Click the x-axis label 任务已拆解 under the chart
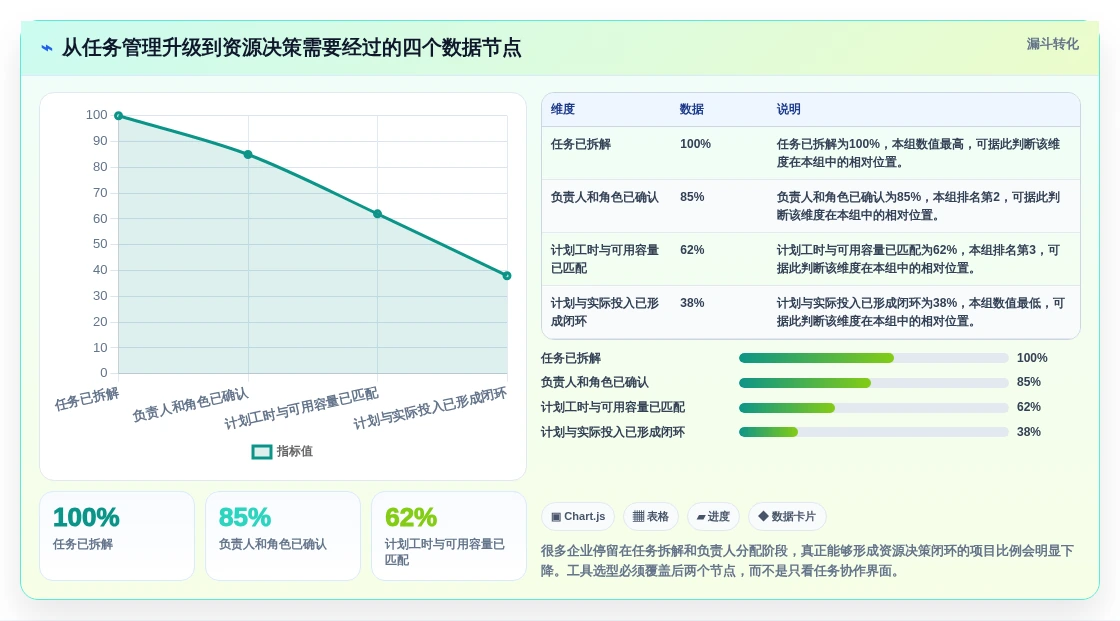This screenshot has width=1120, height=621. coord(87,399)
